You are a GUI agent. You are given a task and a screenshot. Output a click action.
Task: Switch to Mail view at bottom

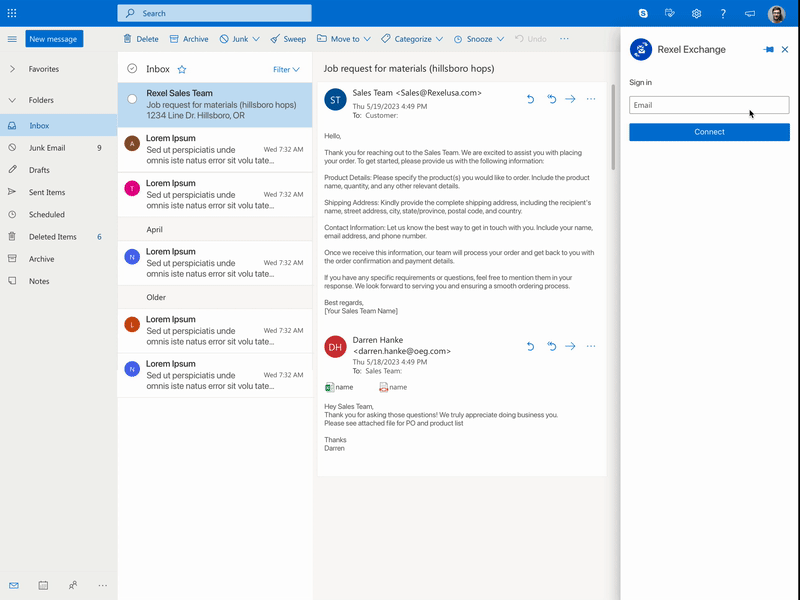(14, 585)
